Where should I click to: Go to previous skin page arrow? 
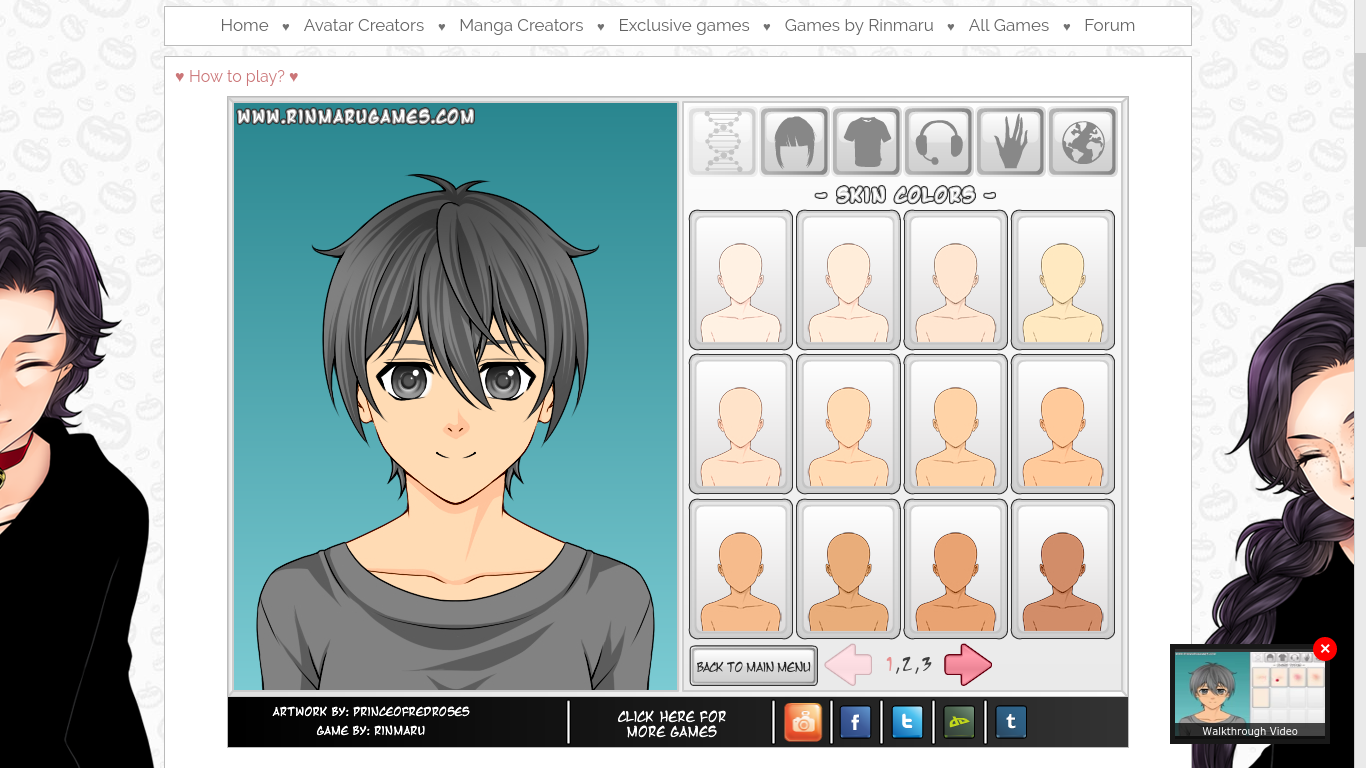coord(848,665)
